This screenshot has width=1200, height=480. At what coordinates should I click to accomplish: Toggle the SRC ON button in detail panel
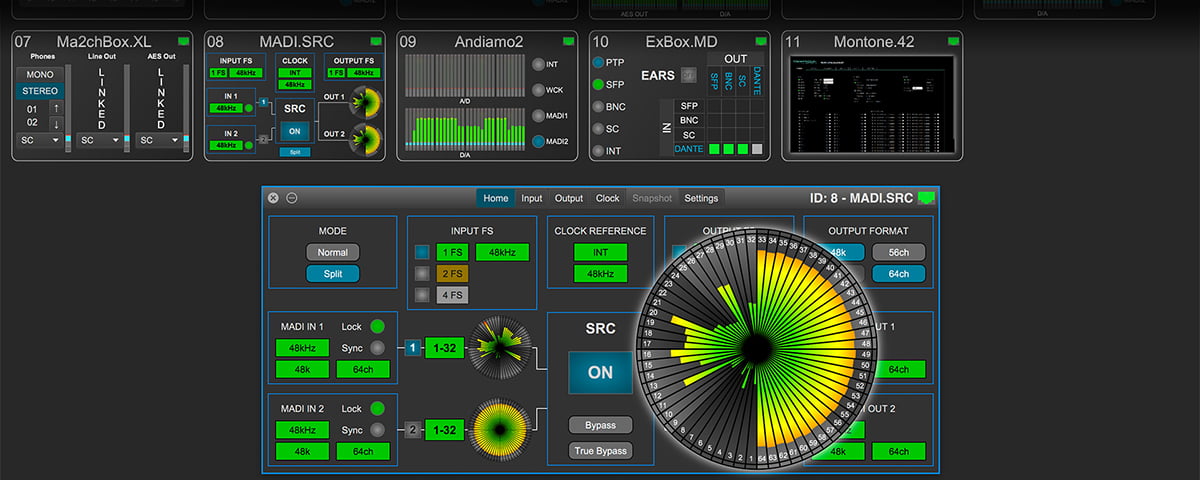click(x=600, y=372)
